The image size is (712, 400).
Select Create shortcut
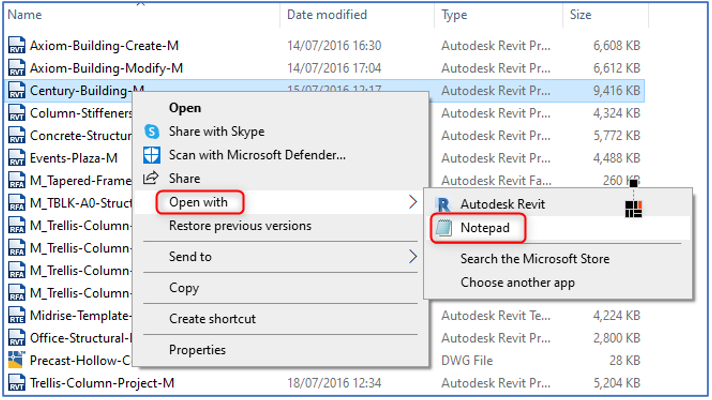[213, 319]
